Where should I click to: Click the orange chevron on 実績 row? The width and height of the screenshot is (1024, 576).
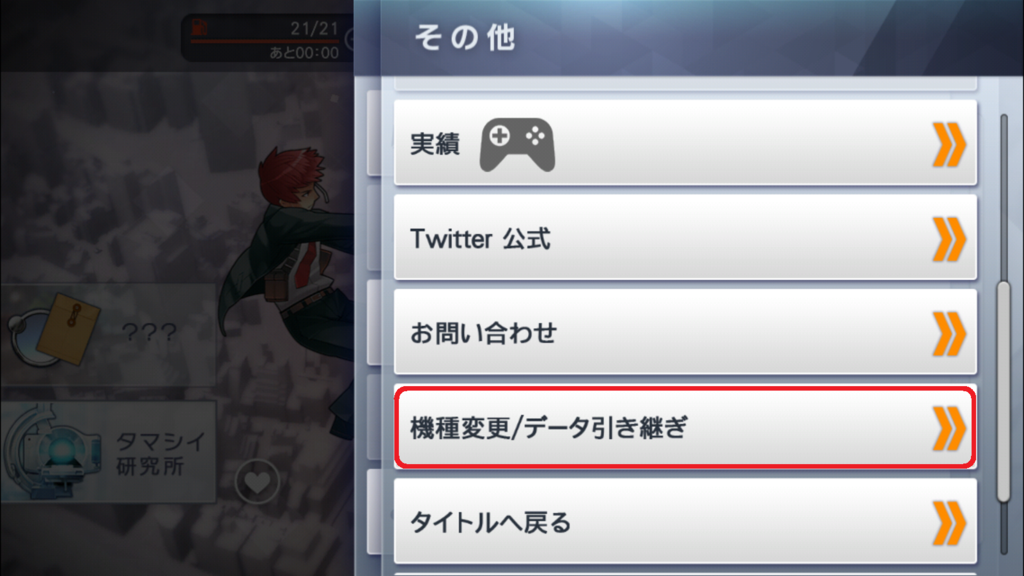point(949,144)
